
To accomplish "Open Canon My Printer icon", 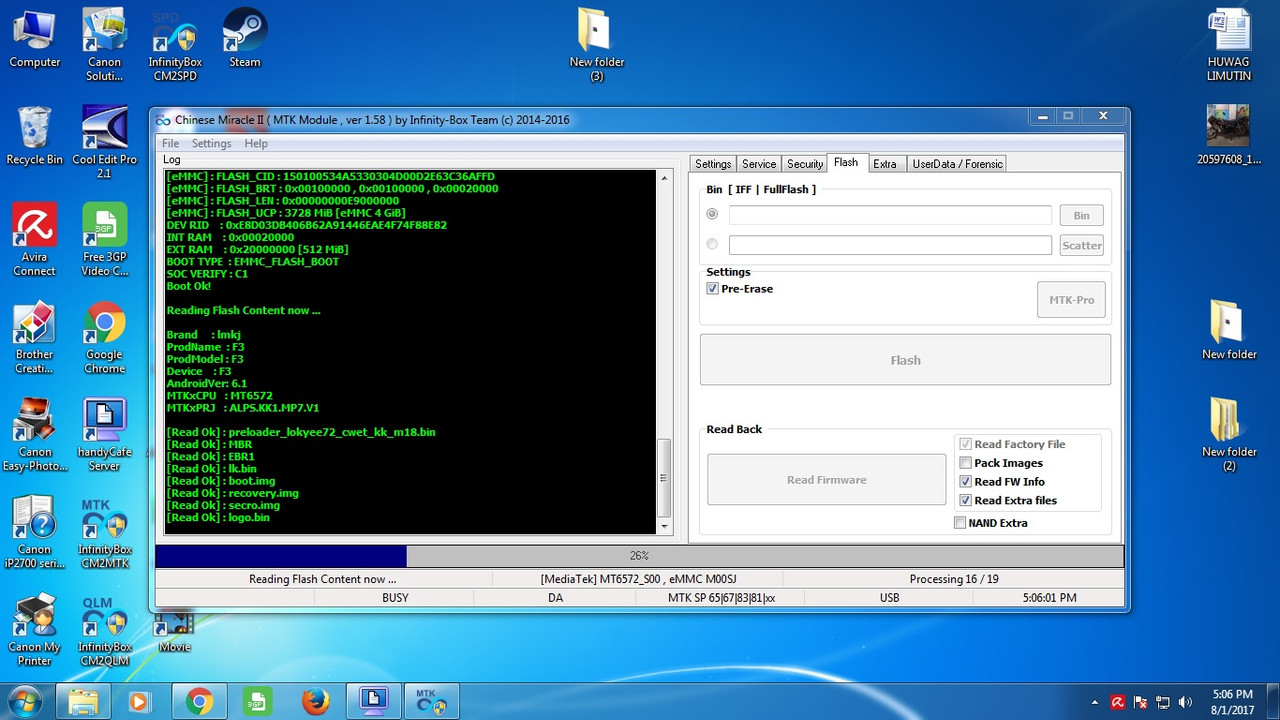I will tap(34, 630).
